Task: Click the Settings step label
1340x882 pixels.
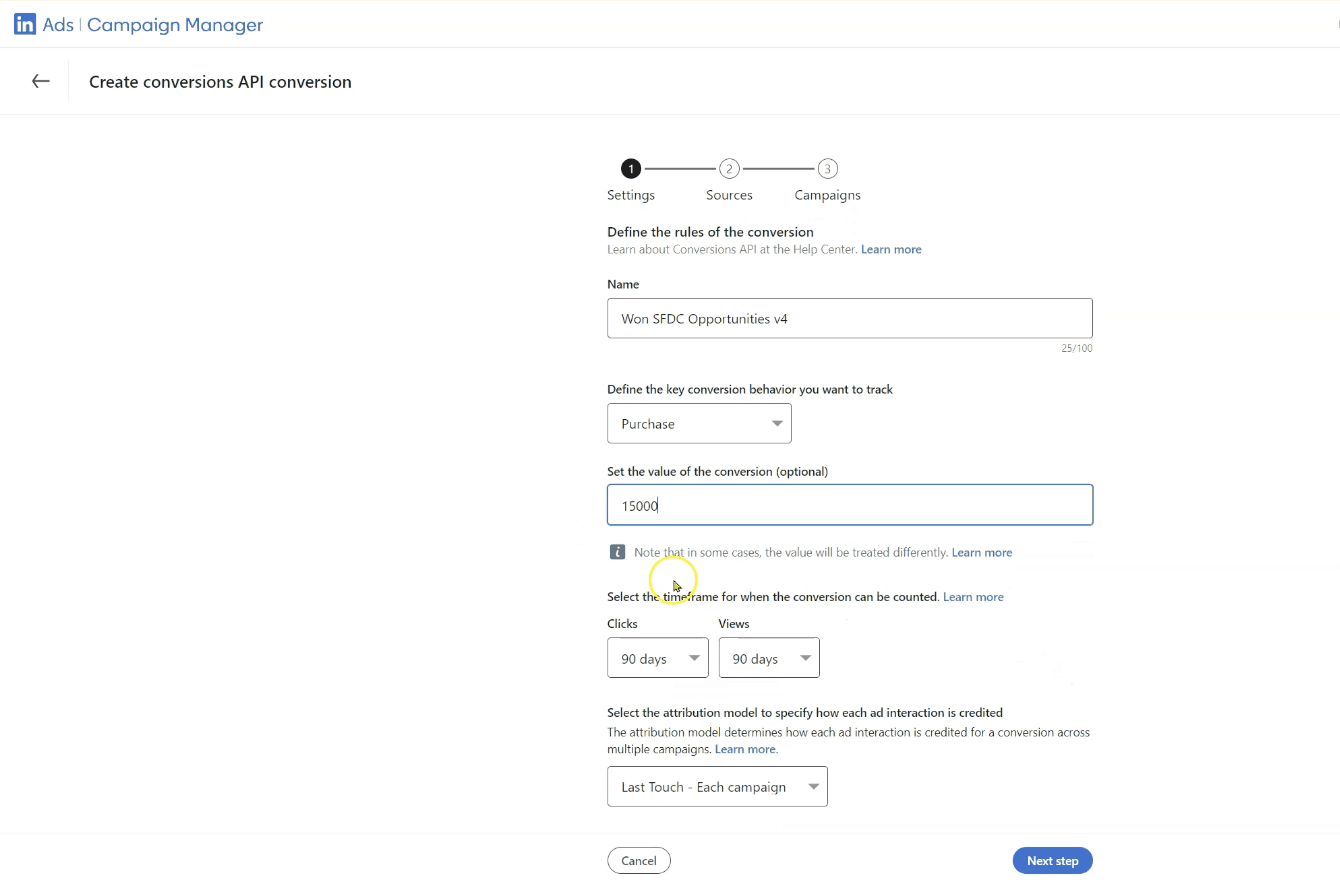Action: click(x=630, y=195)
